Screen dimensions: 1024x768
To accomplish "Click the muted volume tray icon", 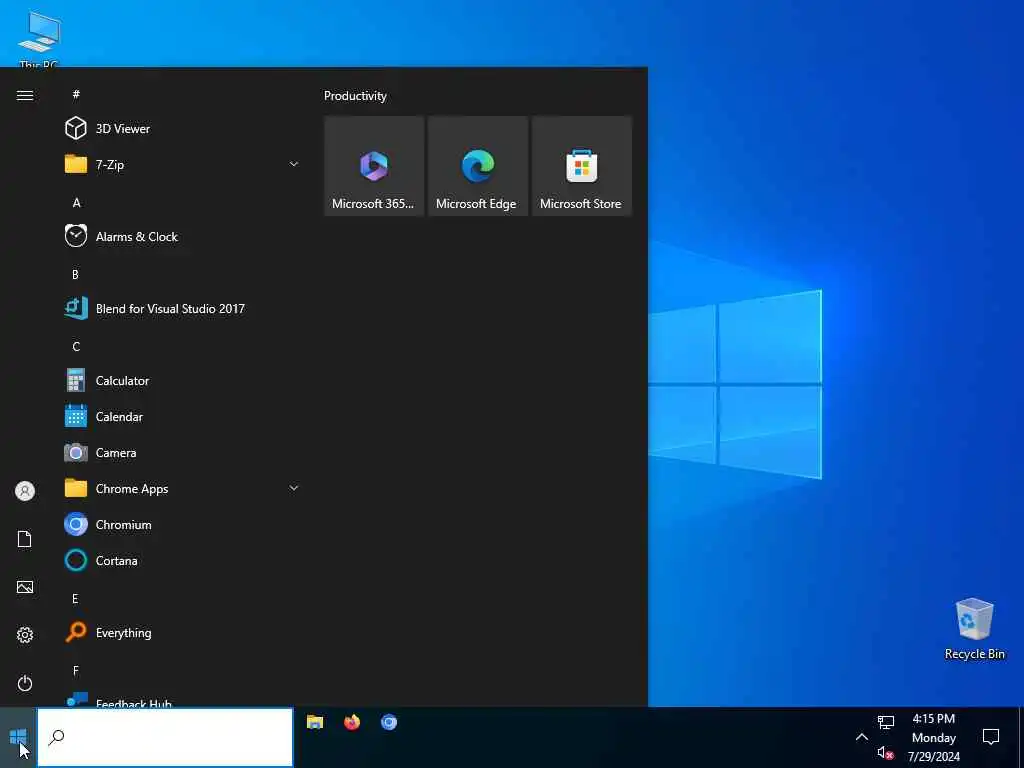I will (886, 753).
